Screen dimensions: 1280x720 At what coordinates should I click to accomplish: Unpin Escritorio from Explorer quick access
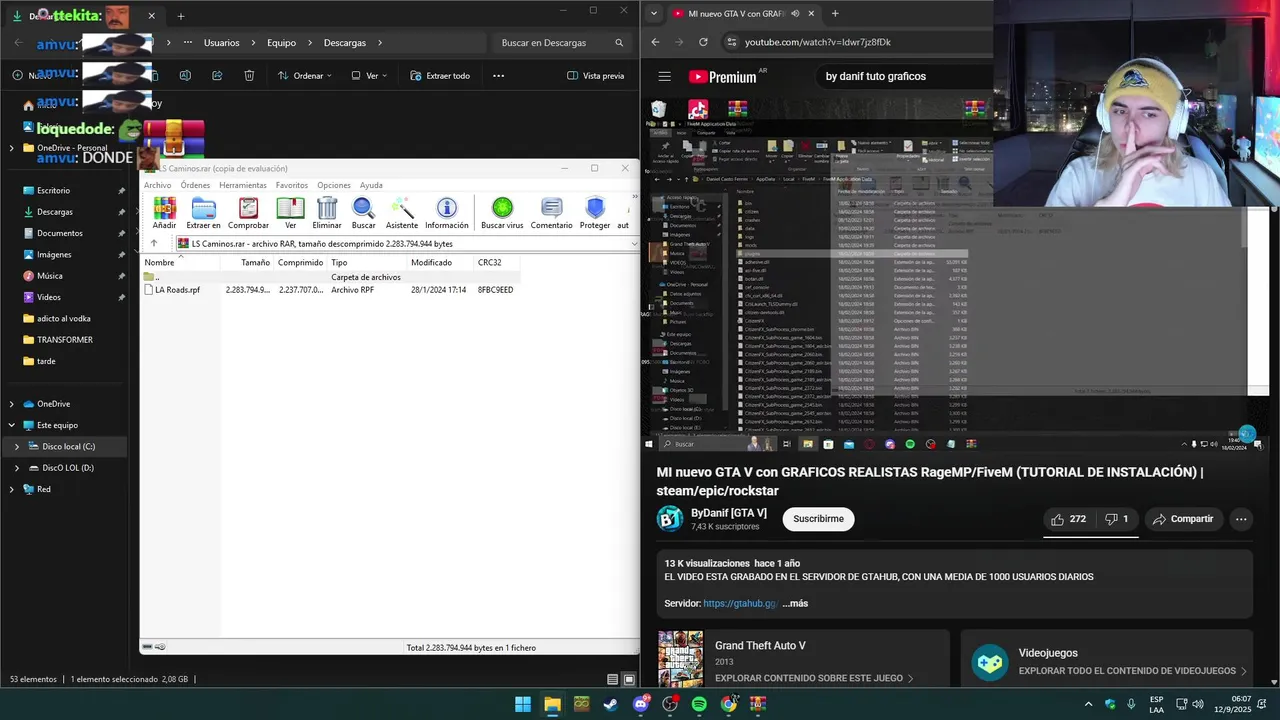[121, 190]
